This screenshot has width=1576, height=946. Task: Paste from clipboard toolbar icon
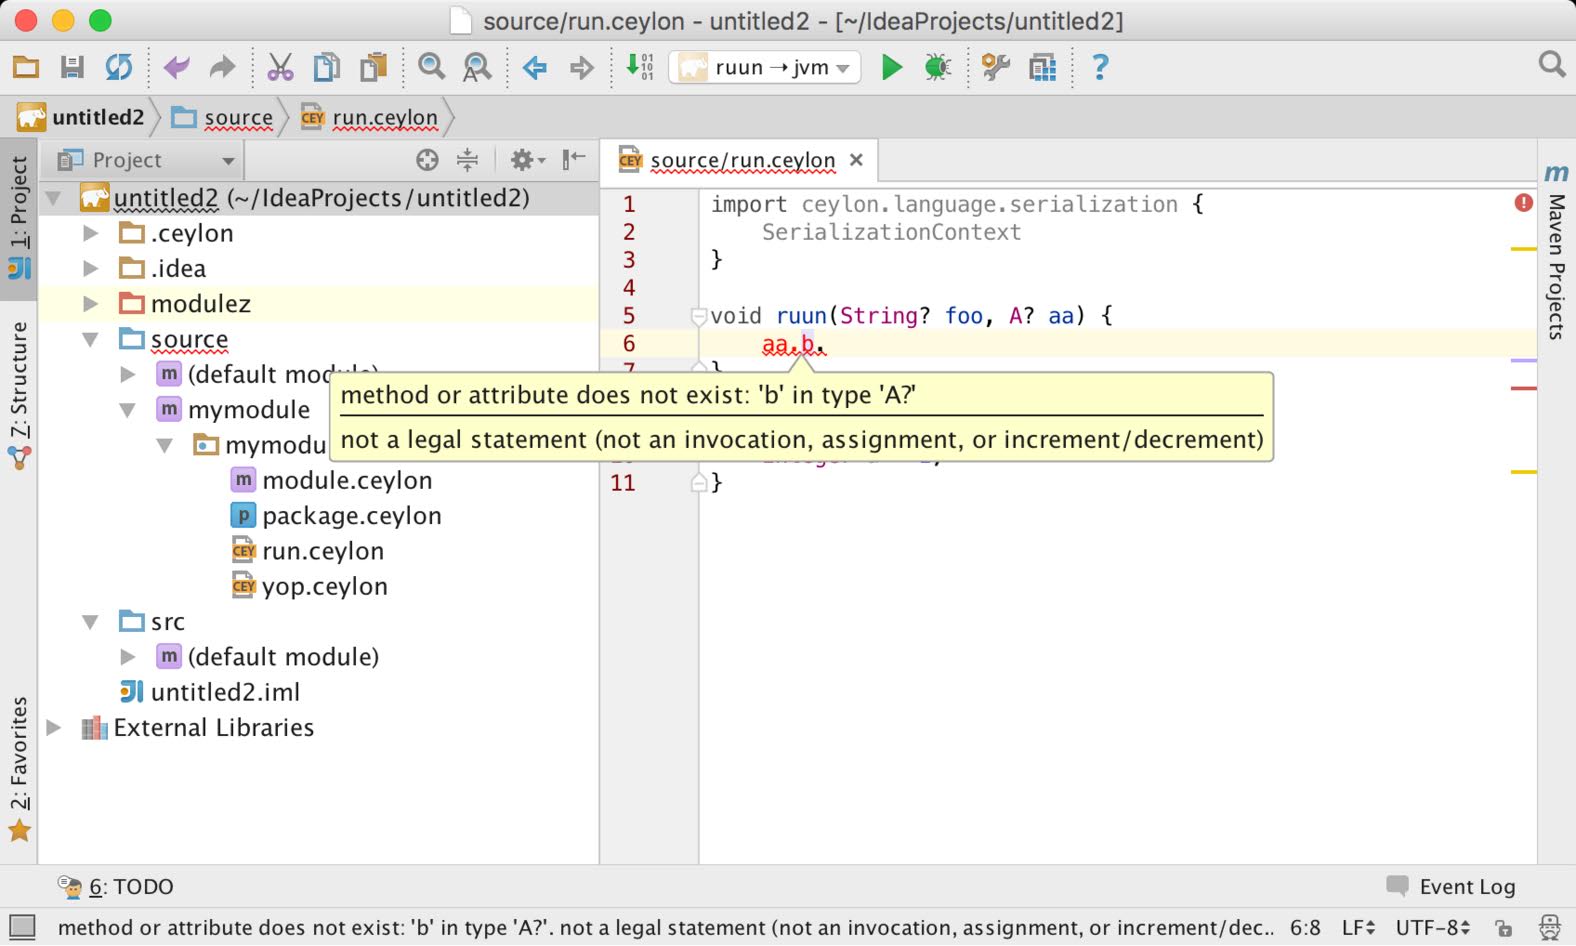click(373, 68)
